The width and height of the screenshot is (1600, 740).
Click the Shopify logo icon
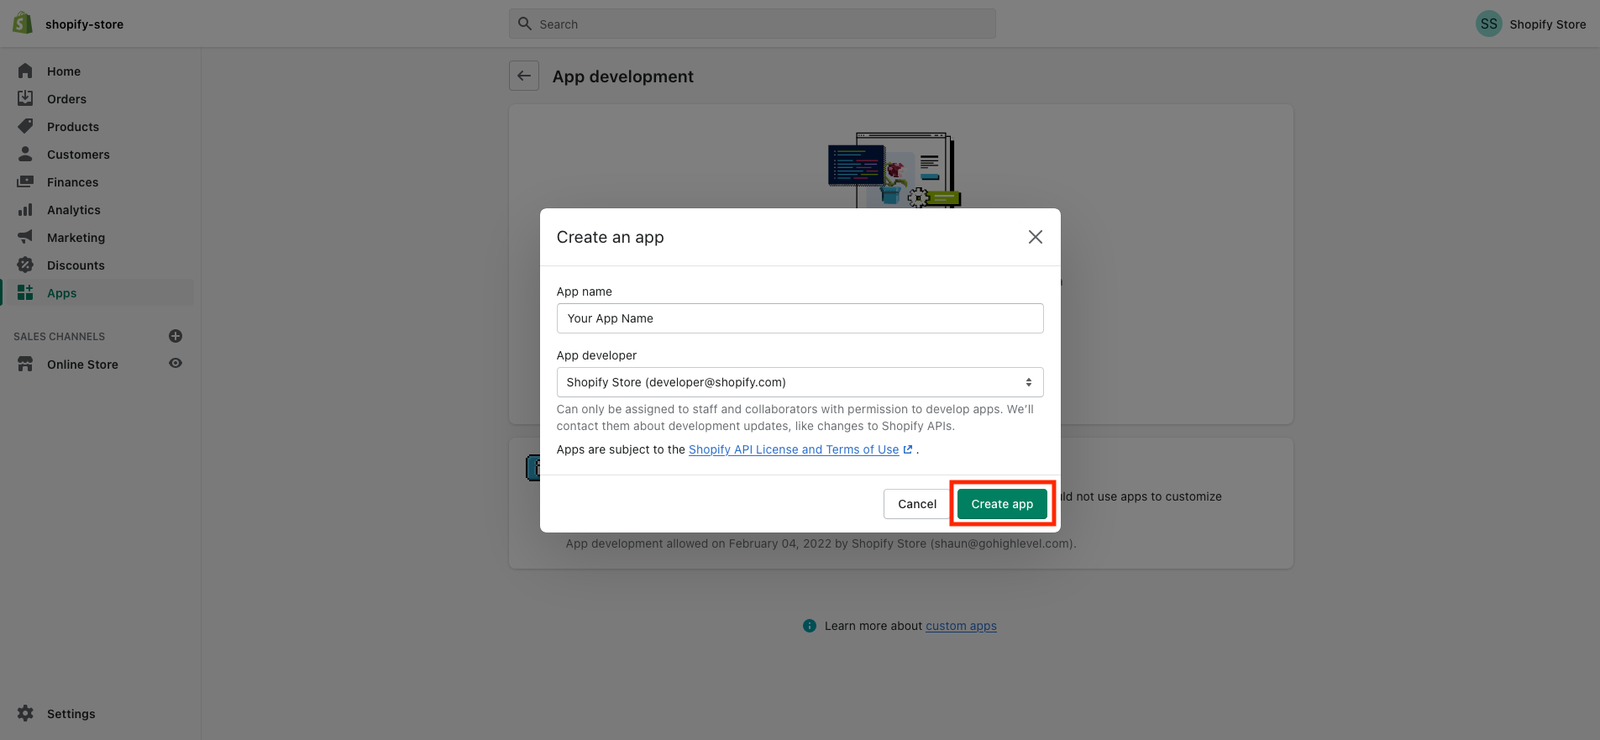[x=22, y=23]
